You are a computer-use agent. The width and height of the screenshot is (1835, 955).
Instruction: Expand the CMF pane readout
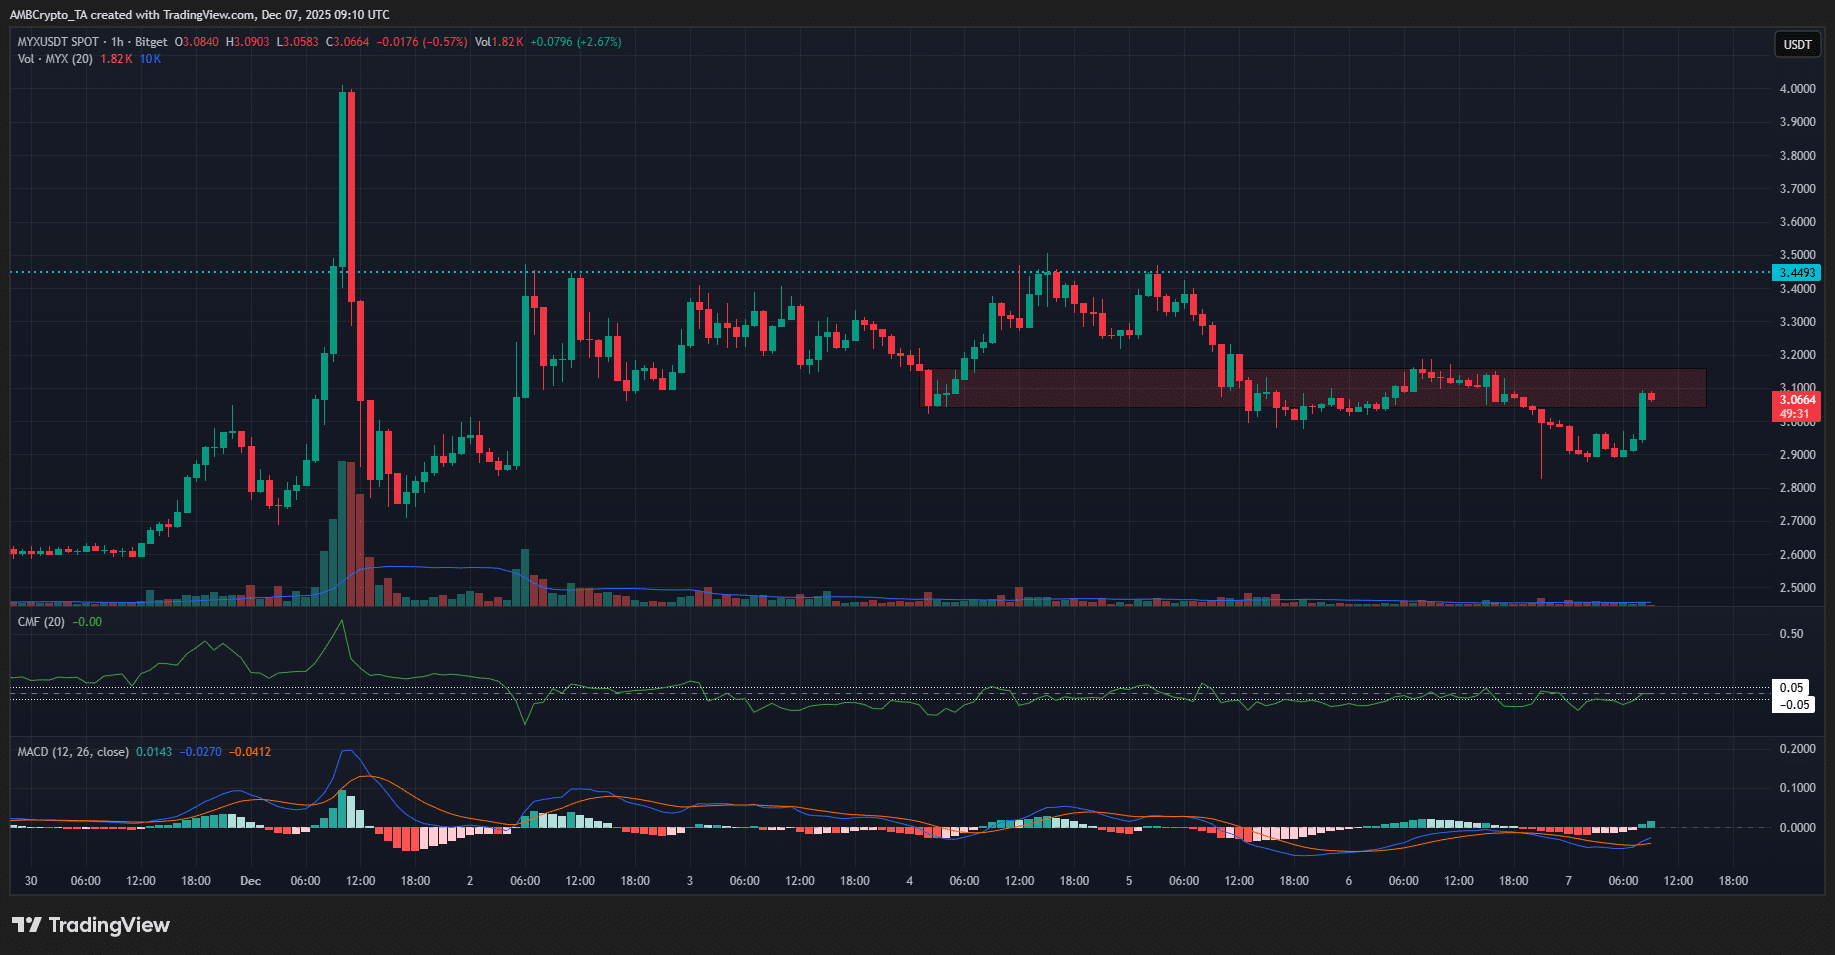click(x=88, y=621)
